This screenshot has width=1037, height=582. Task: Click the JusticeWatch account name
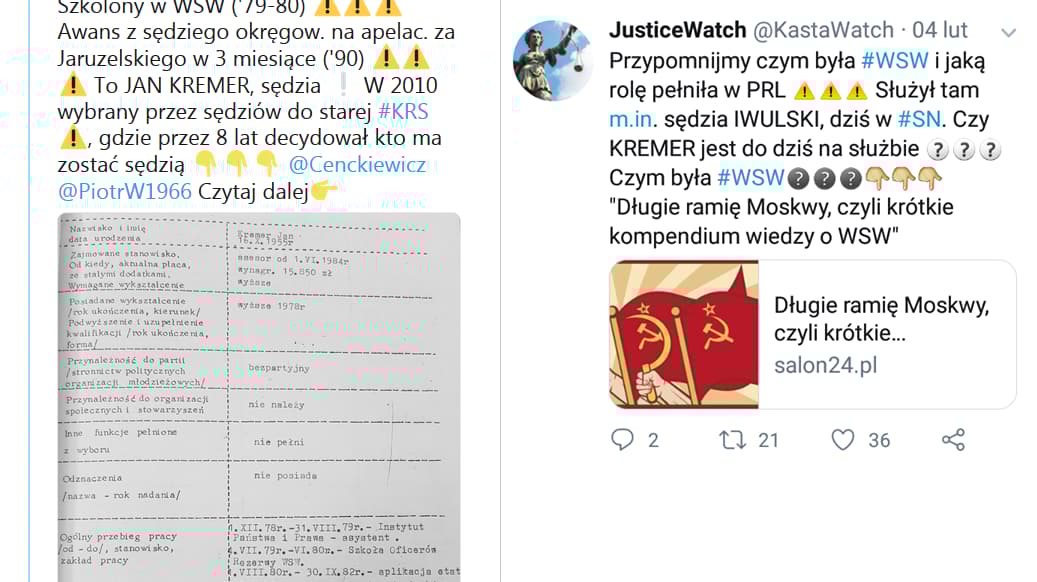(x=677, y=30)
